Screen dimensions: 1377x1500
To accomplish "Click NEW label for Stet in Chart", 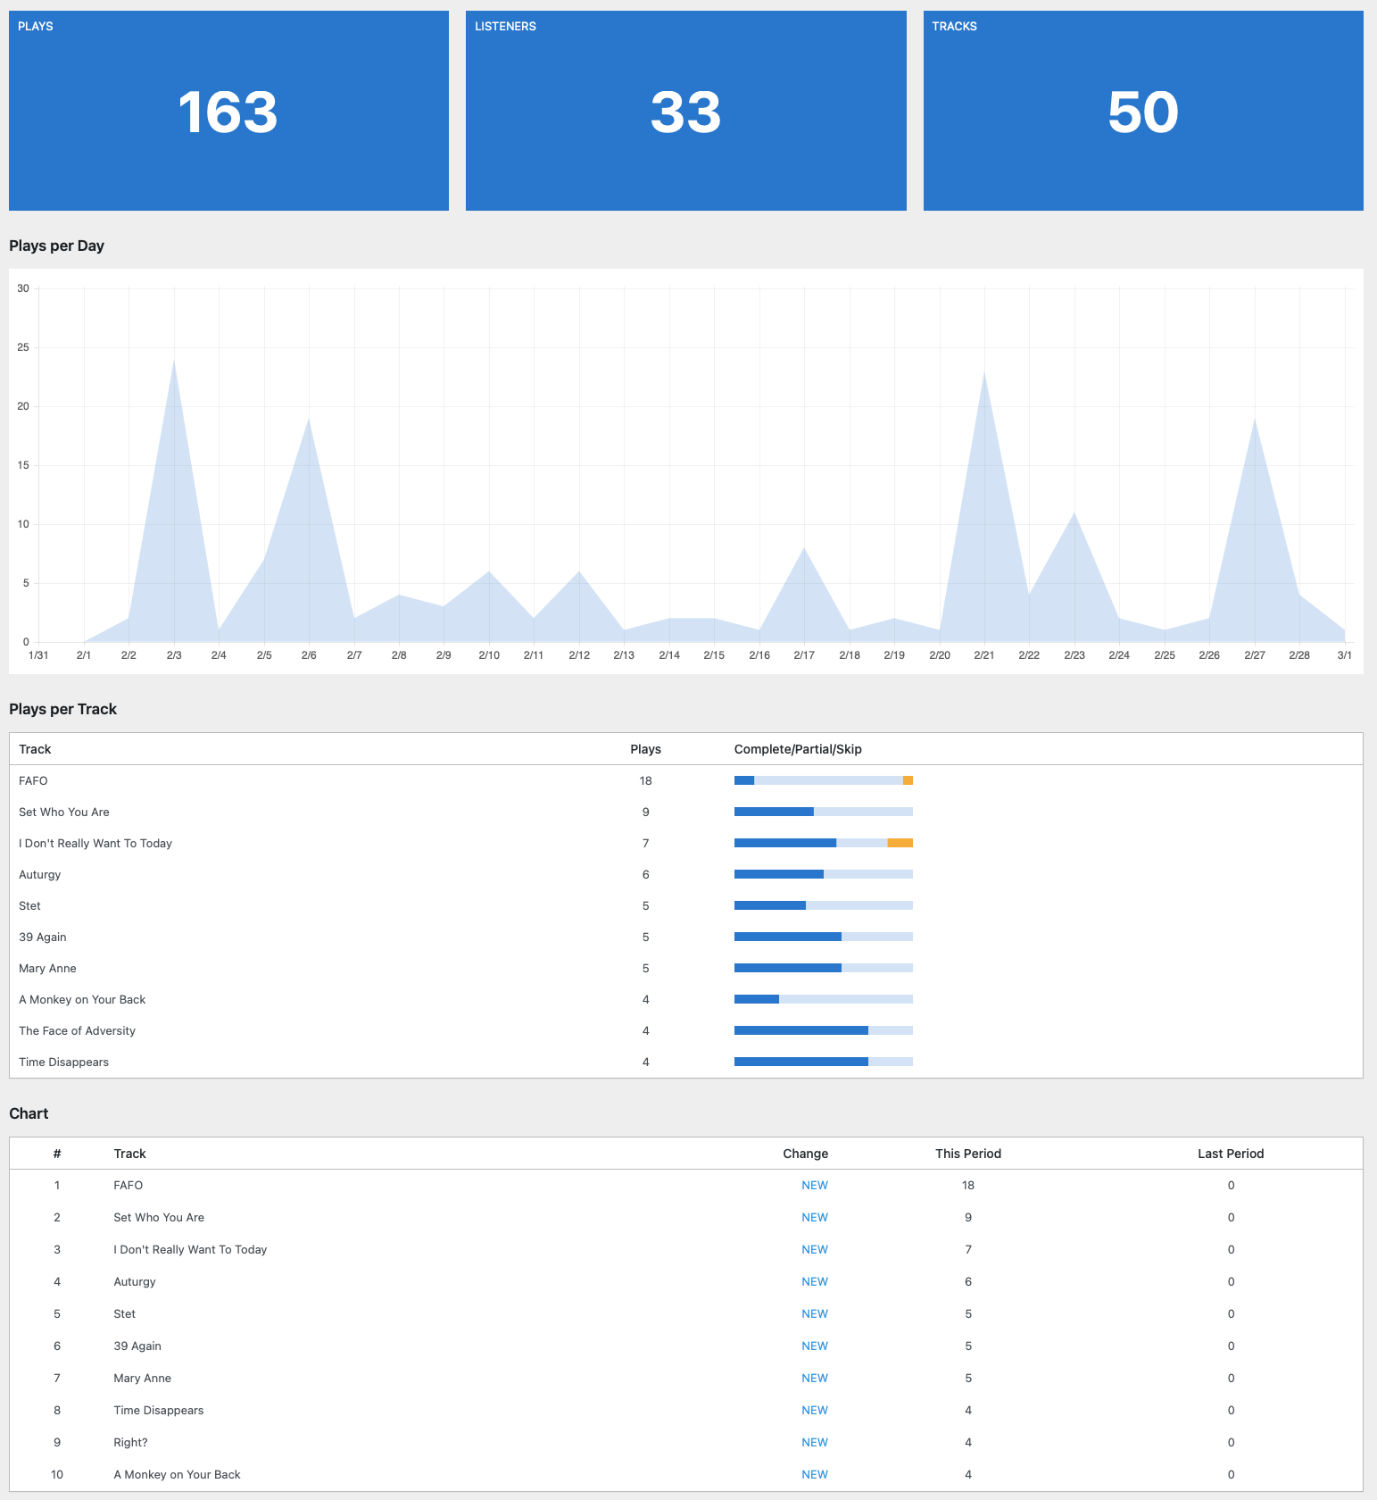I will pyautogui.click(x=814, y=1314).
